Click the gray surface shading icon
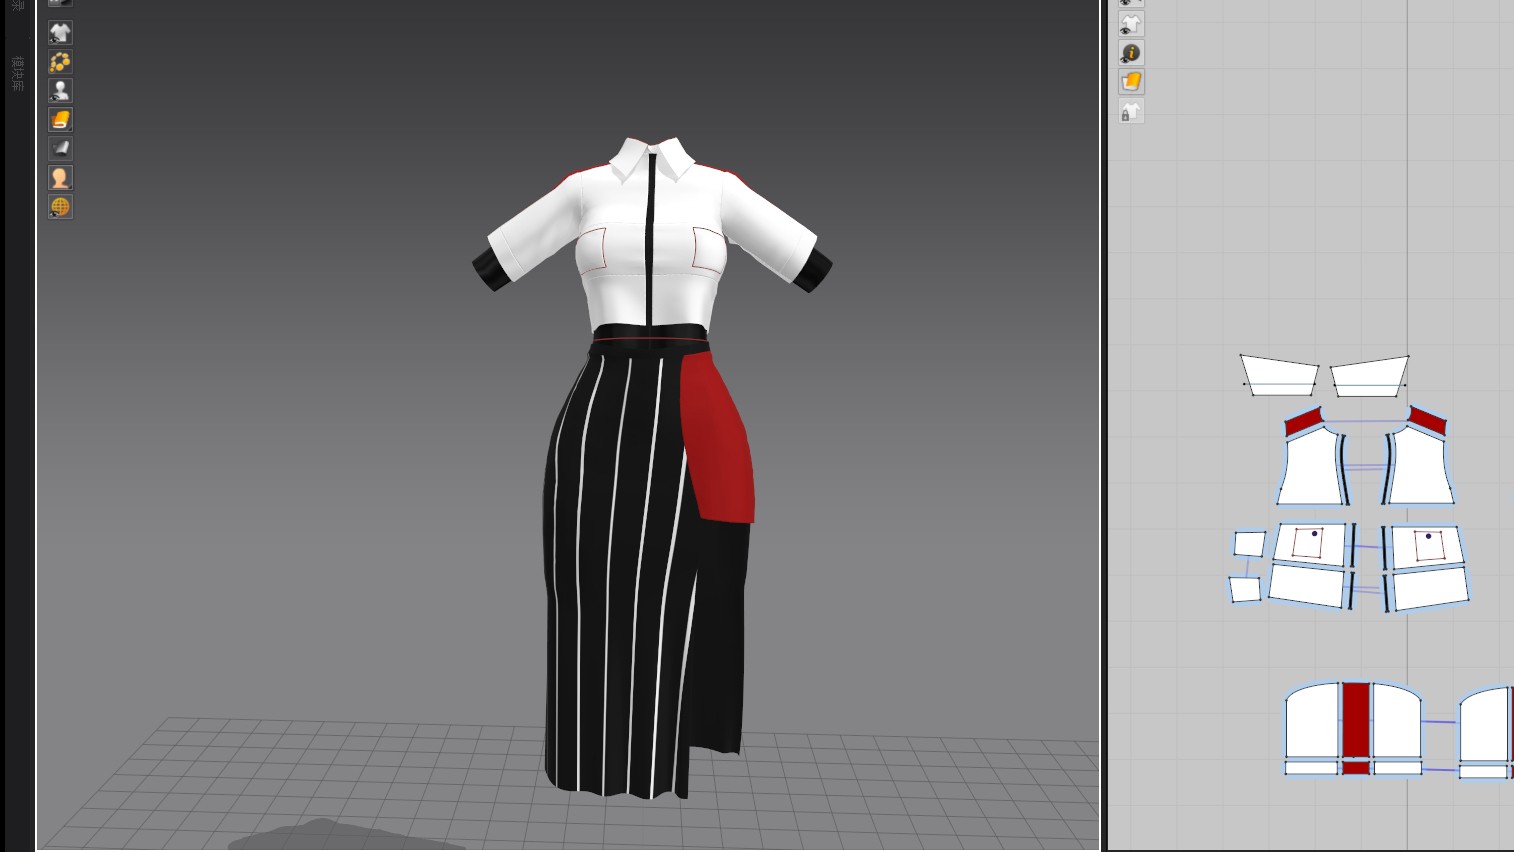1514x852 pixels. (60, 149)
